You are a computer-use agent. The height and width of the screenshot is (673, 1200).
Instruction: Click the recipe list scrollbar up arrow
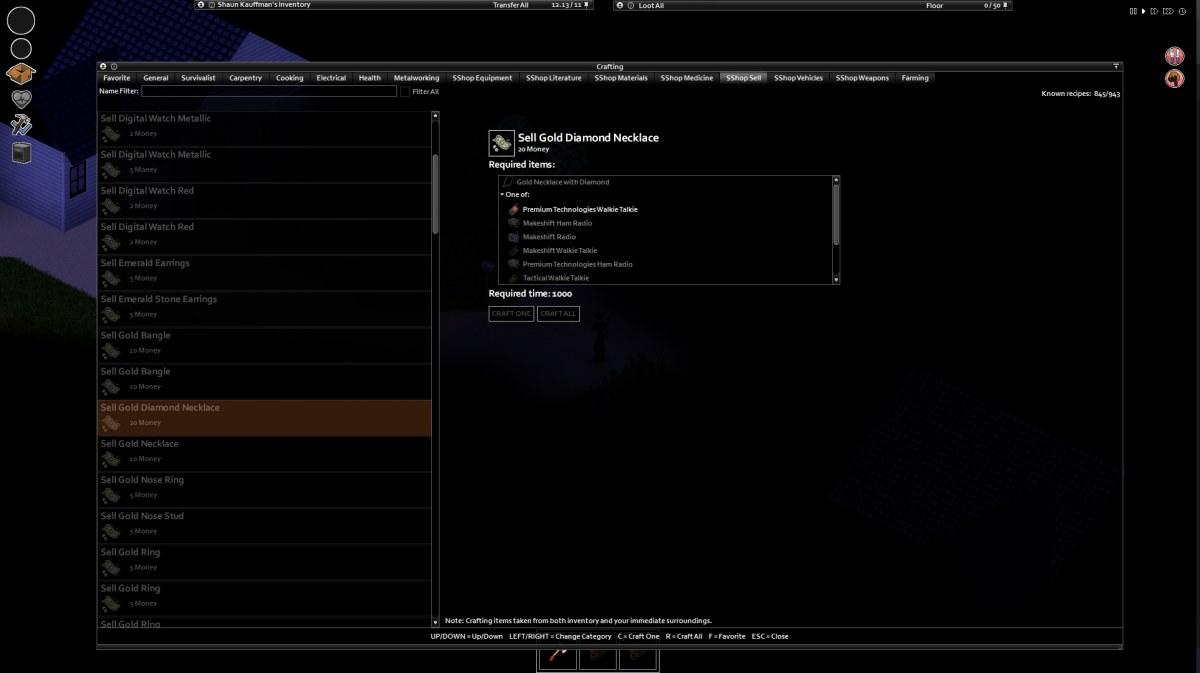tap(435, 116)
